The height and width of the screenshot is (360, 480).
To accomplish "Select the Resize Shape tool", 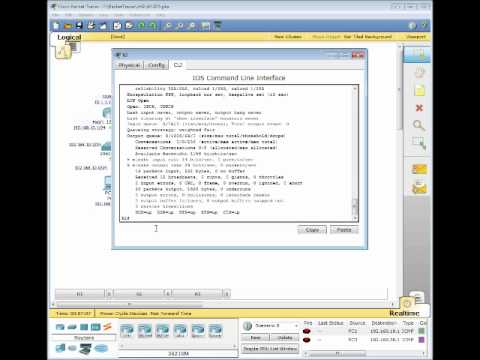I will [419, 144].
